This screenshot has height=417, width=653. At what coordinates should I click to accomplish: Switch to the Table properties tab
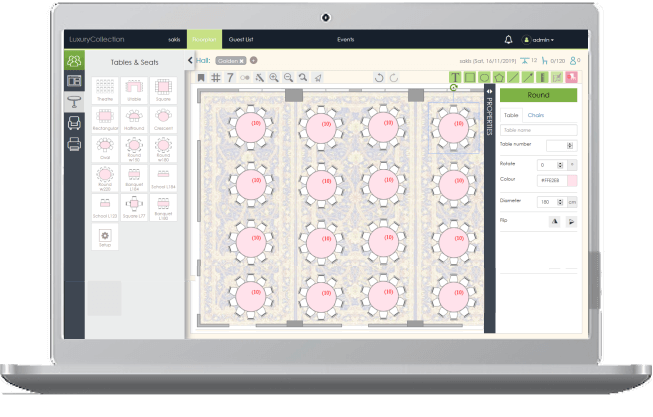click(511, 115)
